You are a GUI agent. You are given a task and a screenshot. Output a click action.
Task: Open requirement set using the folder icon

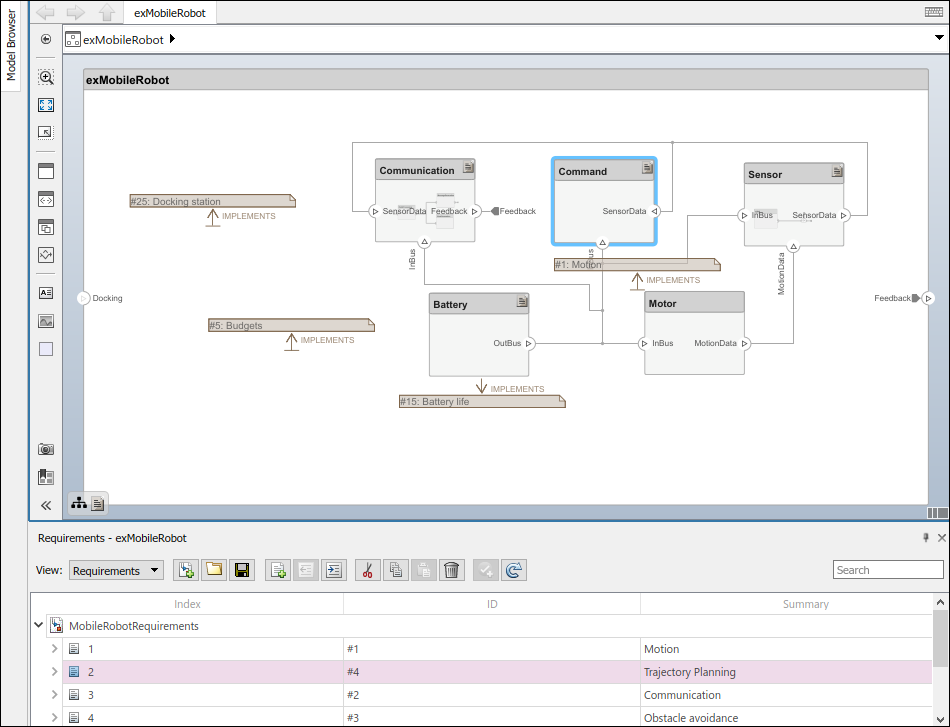point(213,570)
